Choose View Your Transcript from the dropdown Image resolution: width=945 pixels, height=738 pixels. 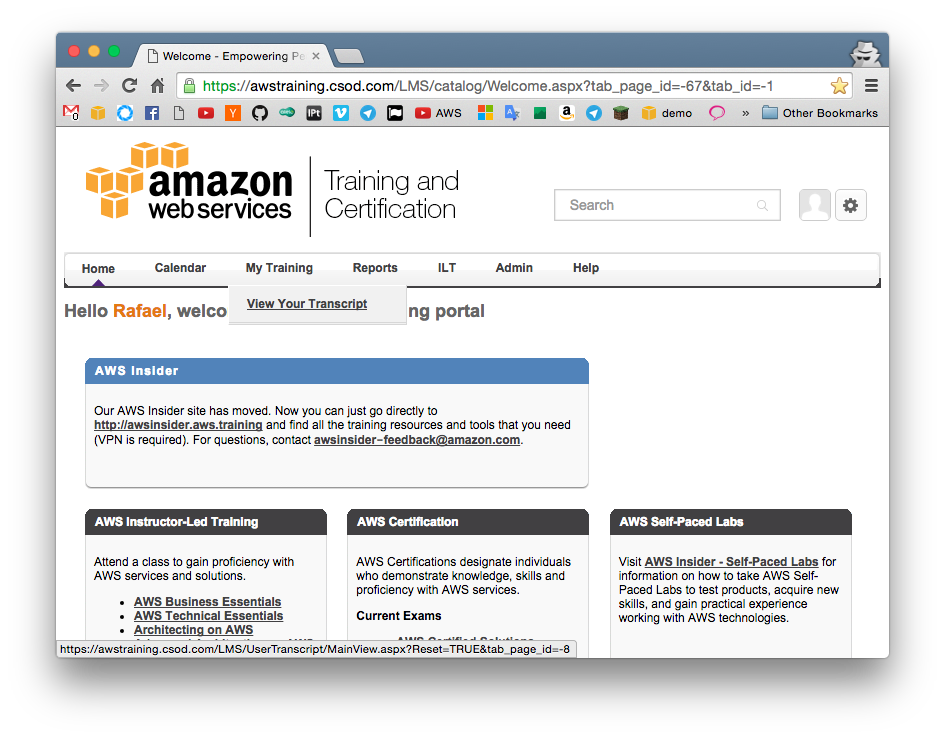point(307,304)
